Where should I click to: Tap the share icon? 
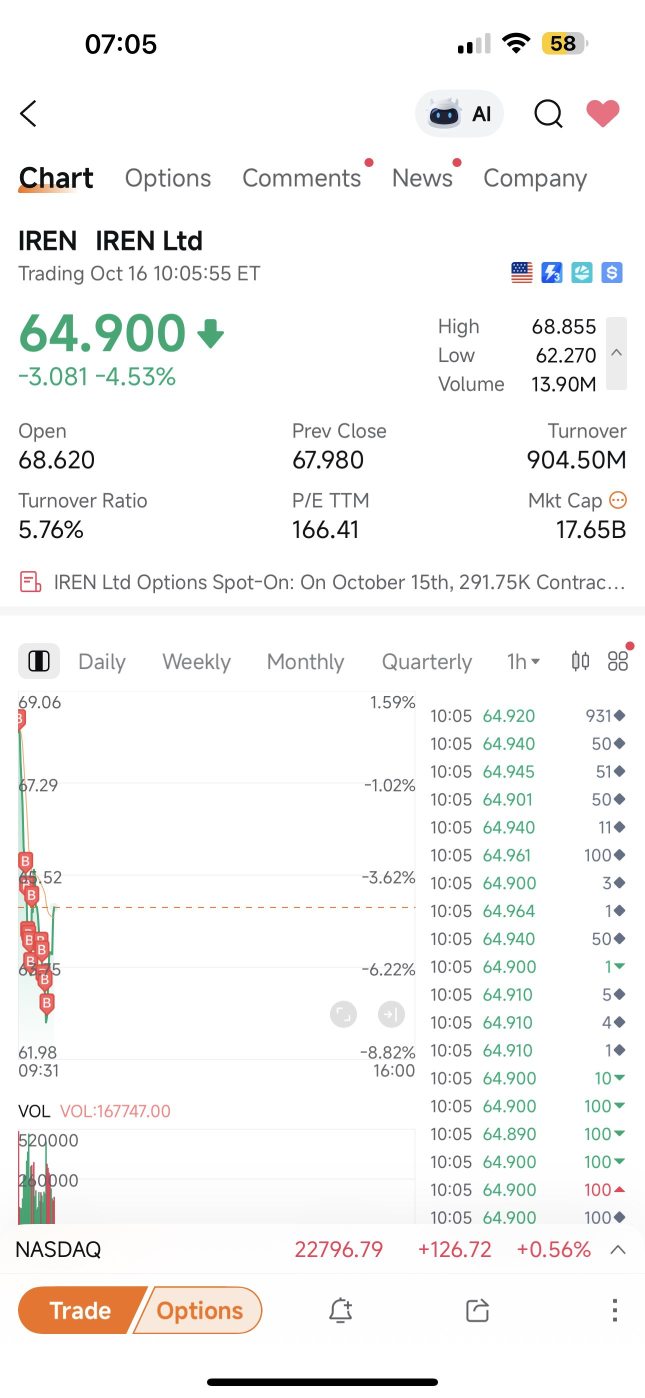(478, 1310)
